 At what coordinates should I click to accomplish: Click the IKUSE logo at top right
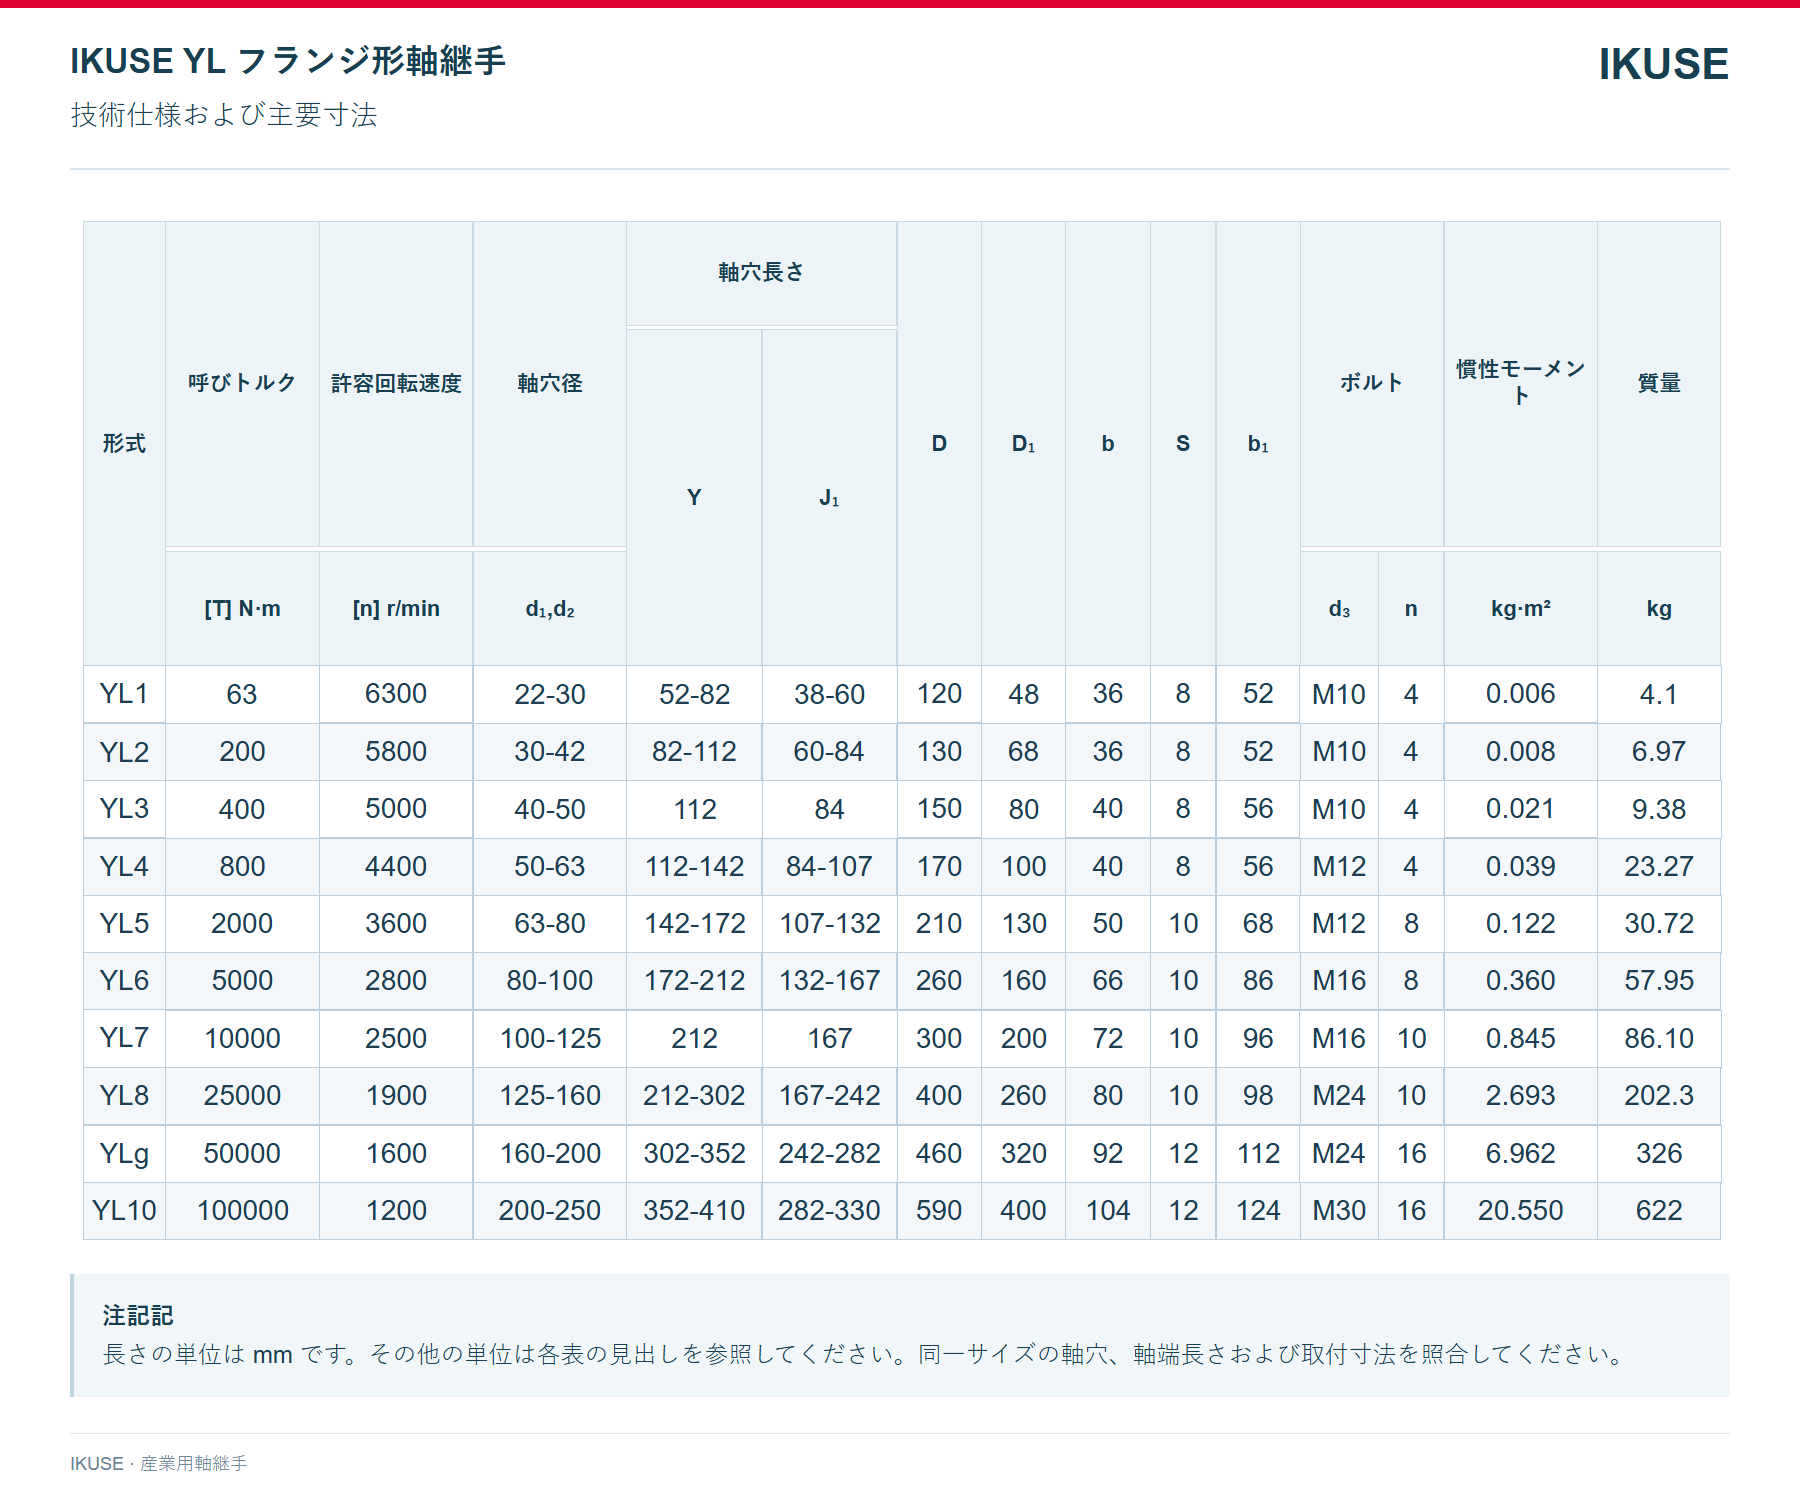coord(1663,64)
